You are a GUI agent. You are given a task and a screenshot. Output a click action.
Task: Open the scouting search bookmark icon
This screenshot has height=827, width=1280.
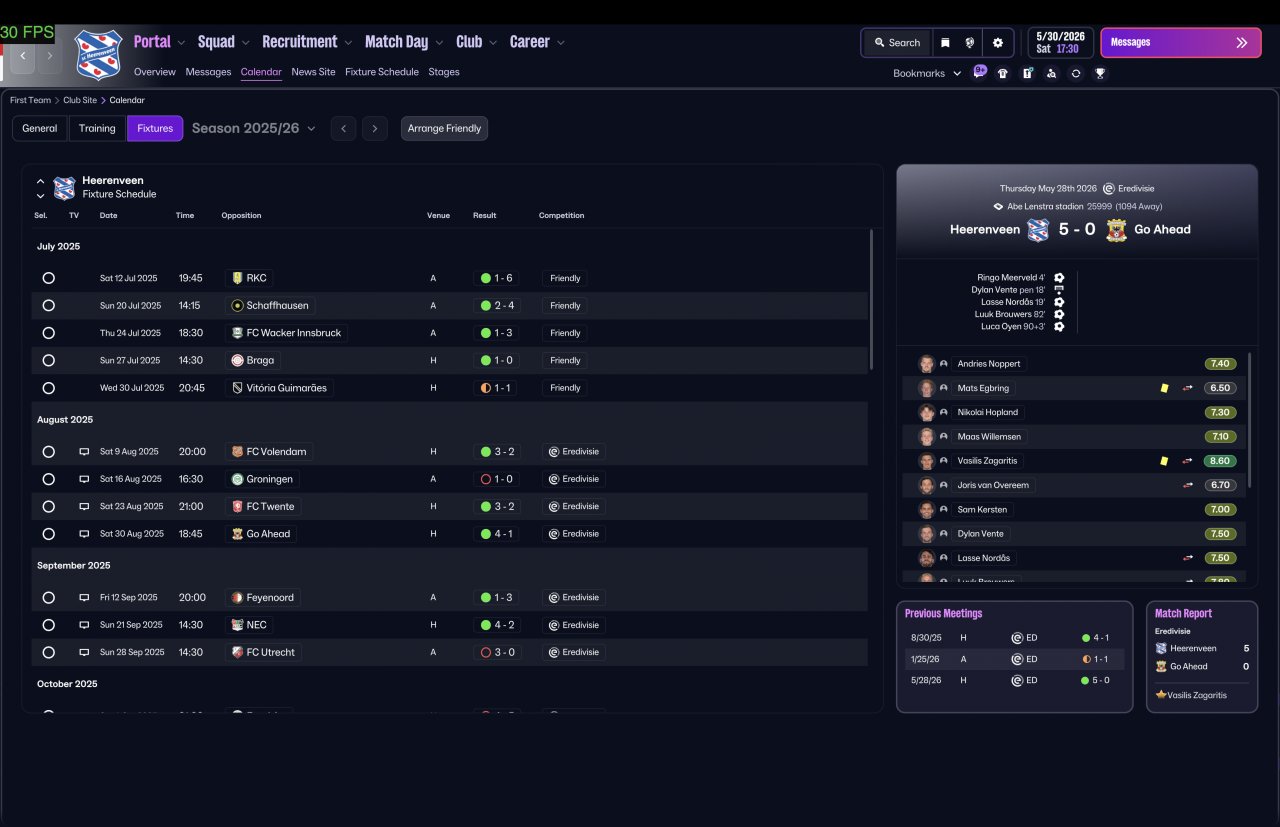click(x=1051, y=73)
